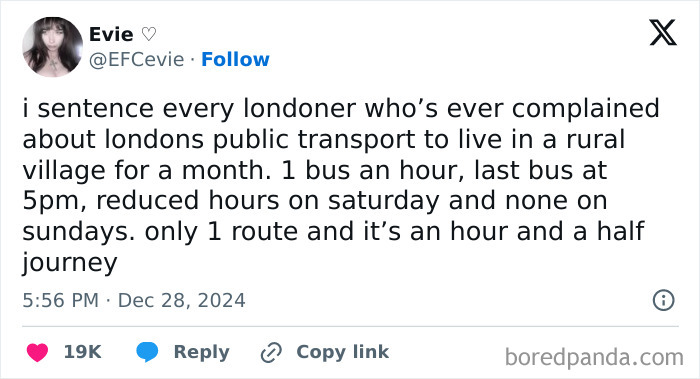Follow the @EFCevie account
Image resolution: width=700 pixels, height=379 pixels.
[x=235, y=59]
